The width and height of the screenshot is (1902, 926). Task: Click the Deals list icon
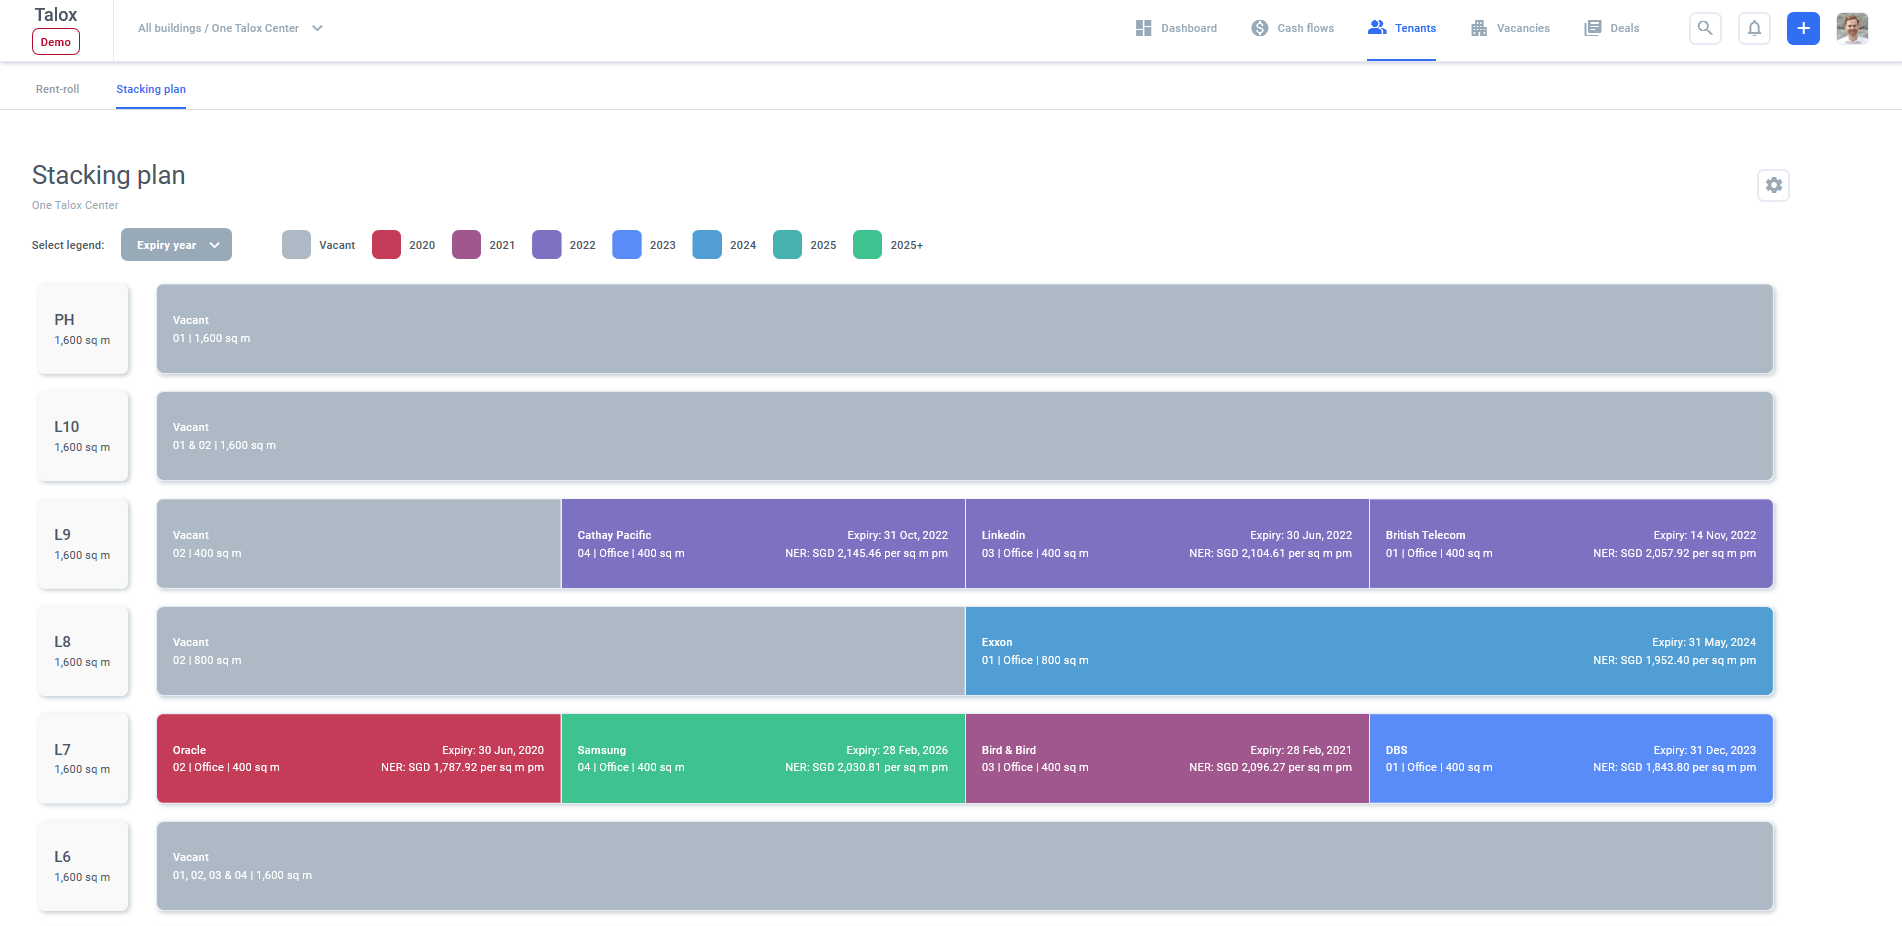pos(1593,28)
